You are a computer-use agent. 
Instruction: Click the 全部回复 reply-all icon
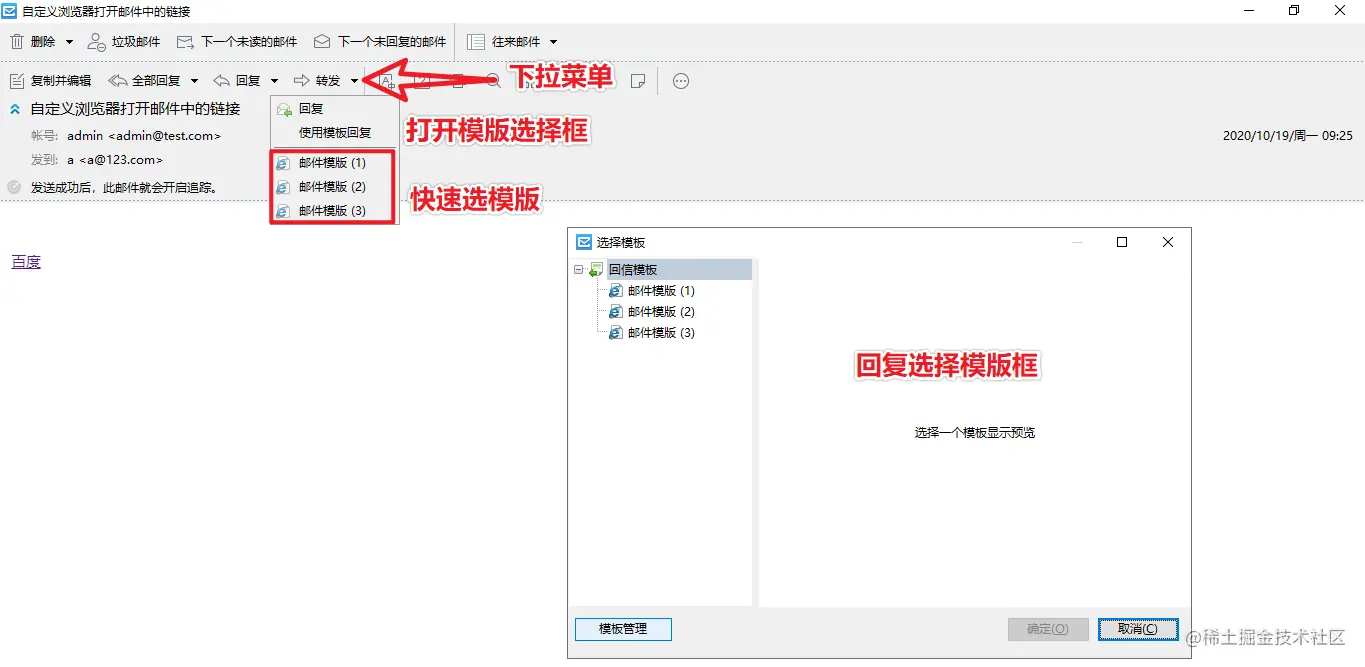tap(117, 81)
